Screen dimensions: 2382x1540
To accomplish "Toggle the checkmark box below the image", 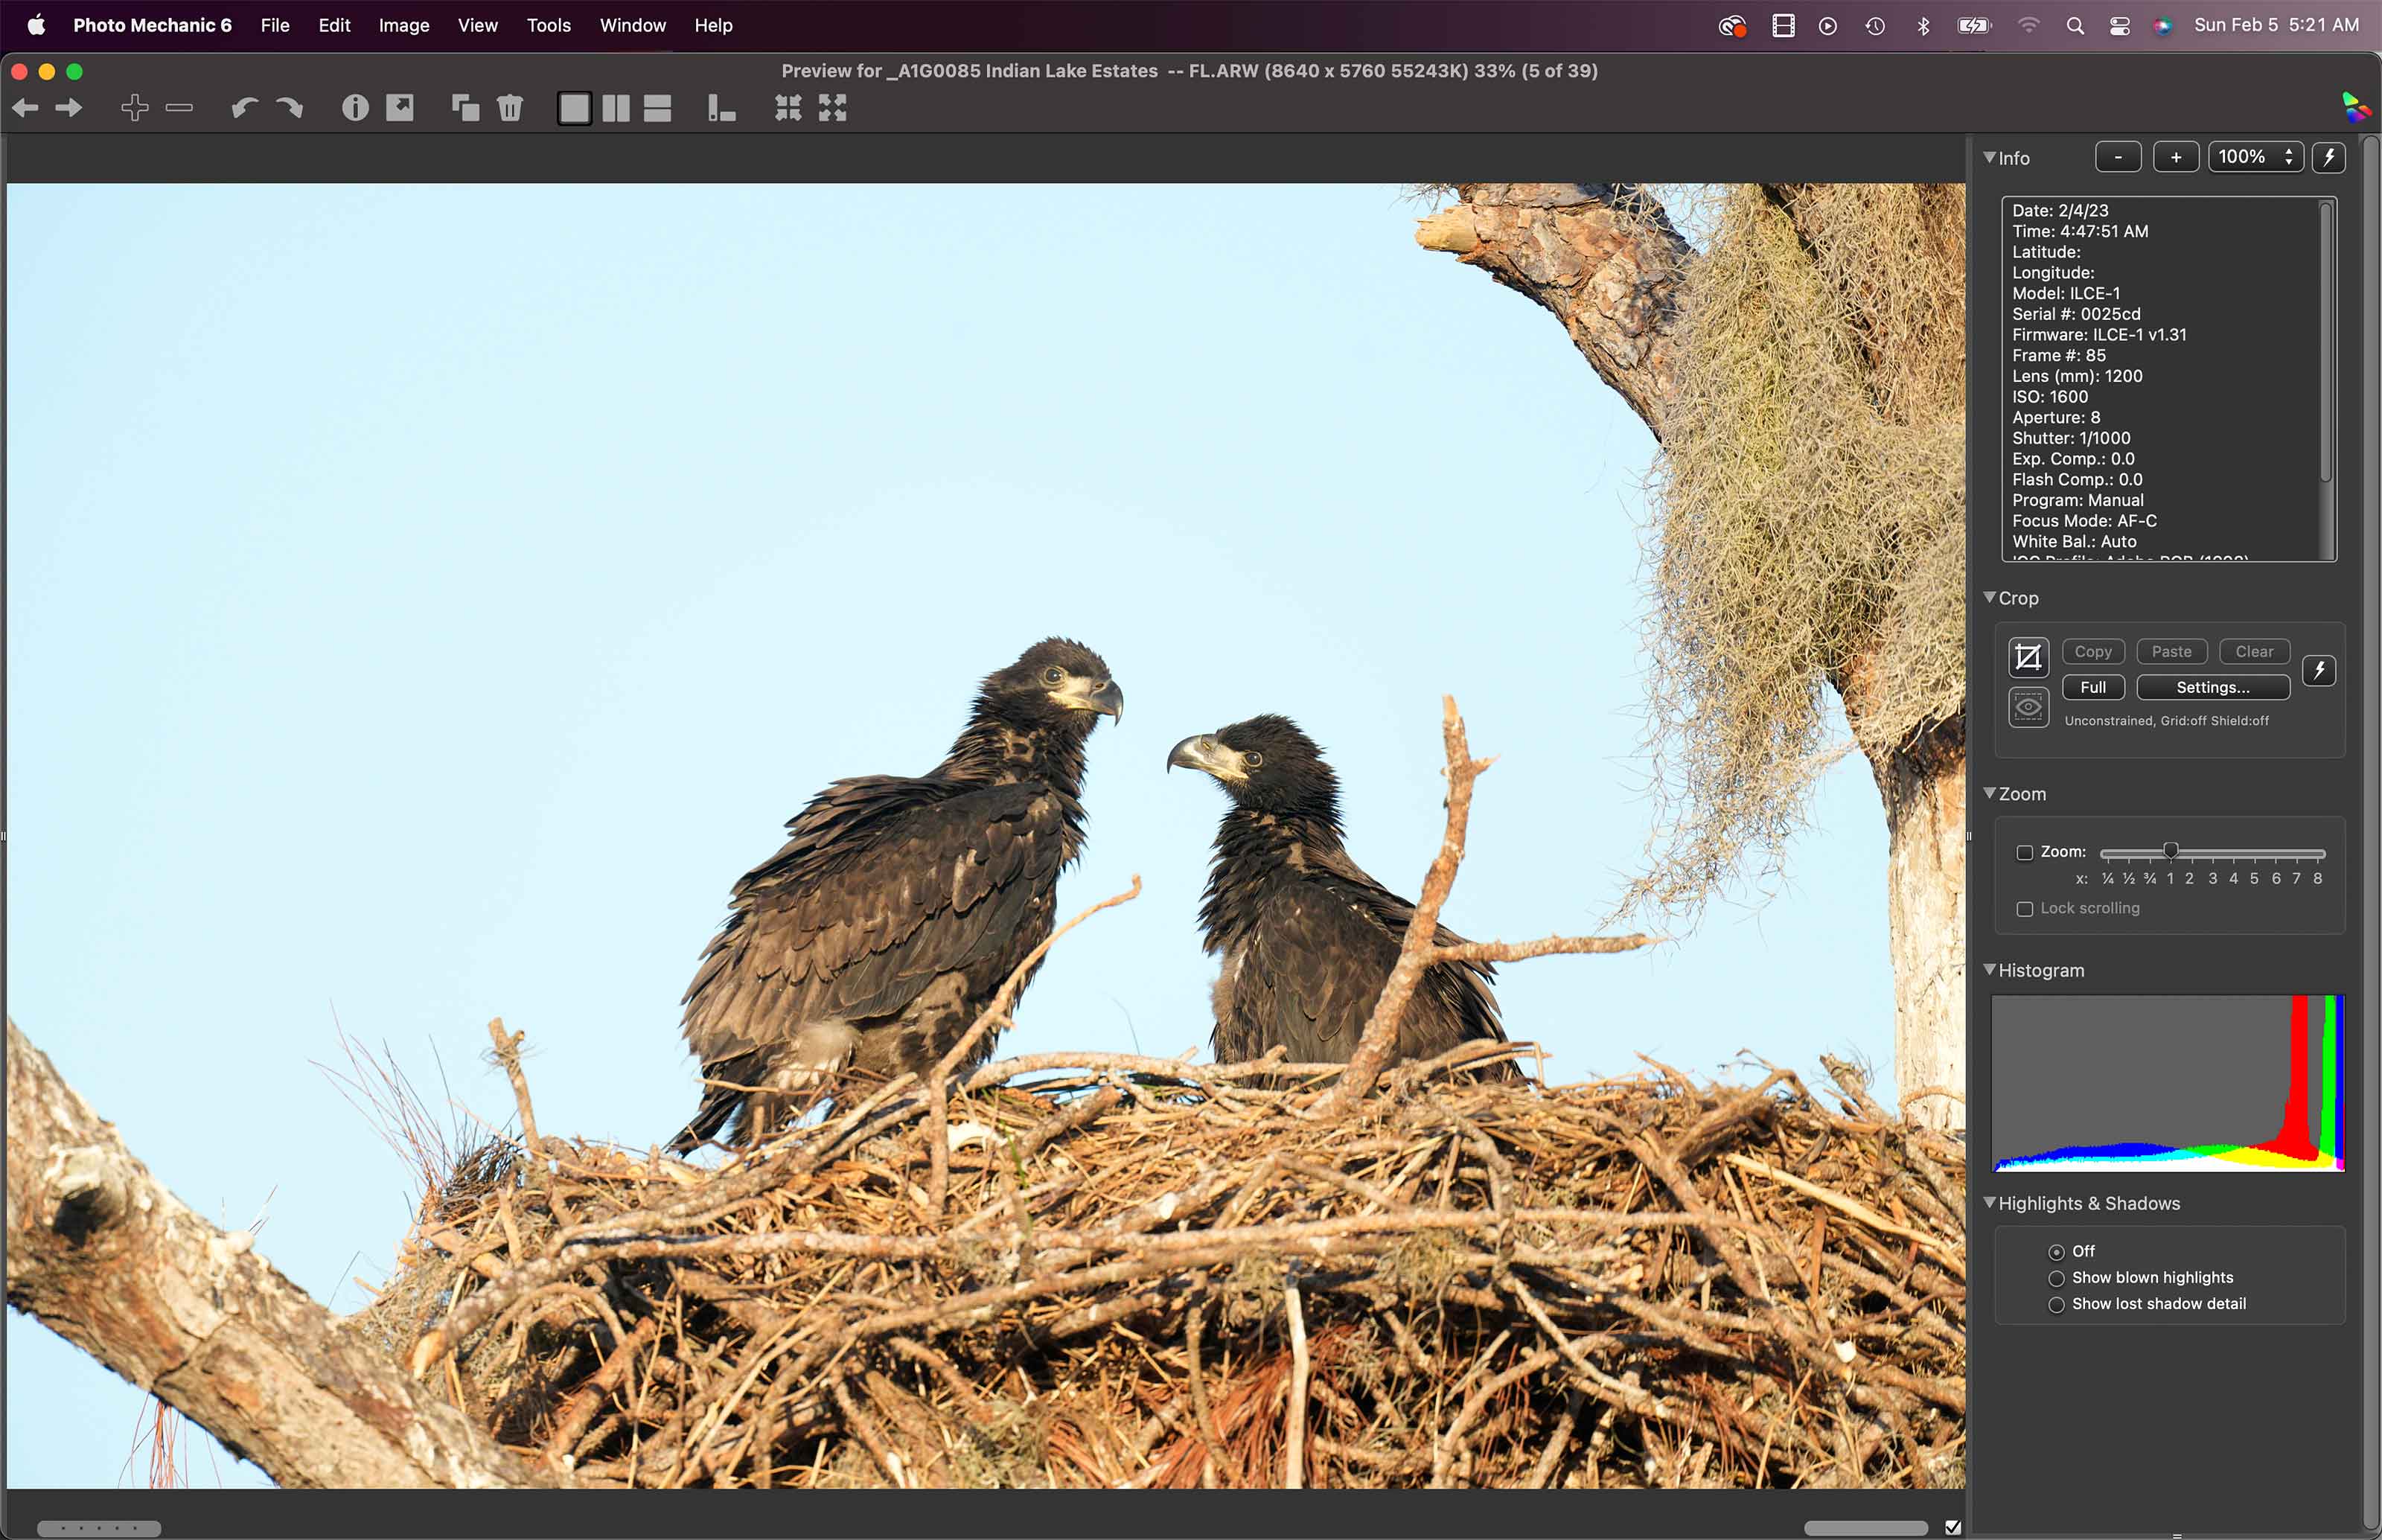I will tap(1953, 1527).
